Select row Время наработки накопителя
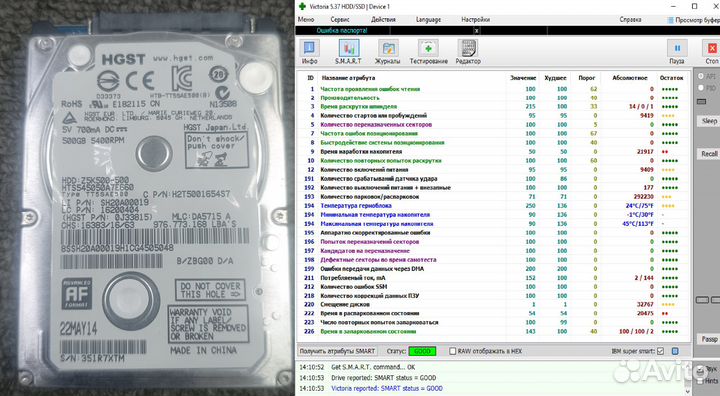The image size is (720, 396). (493, 152)
